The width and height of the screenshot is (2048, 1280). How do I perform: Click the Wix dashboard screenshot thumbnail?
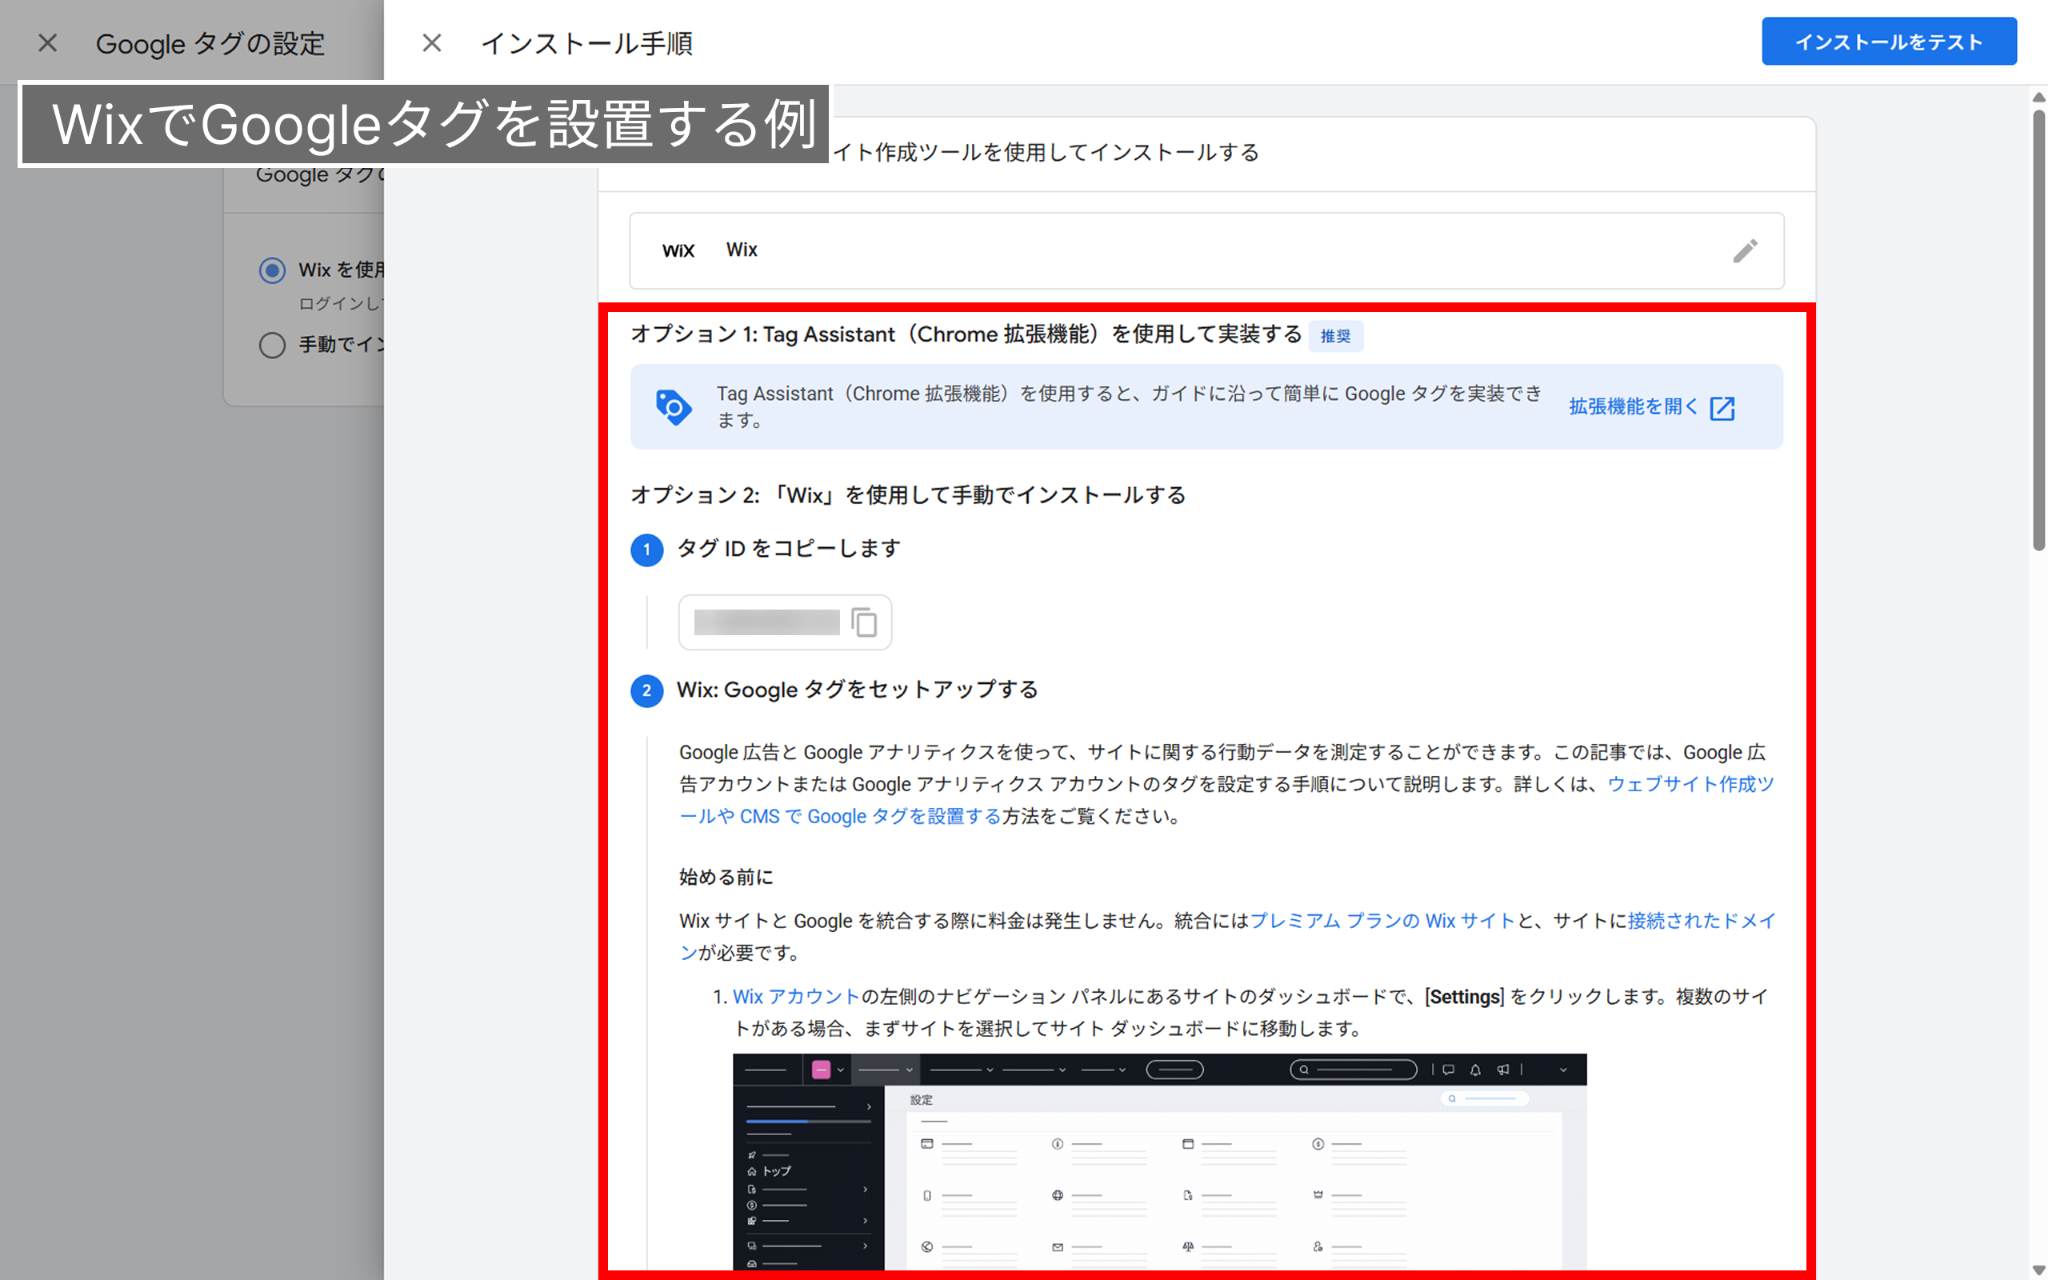[1159, 1160]
